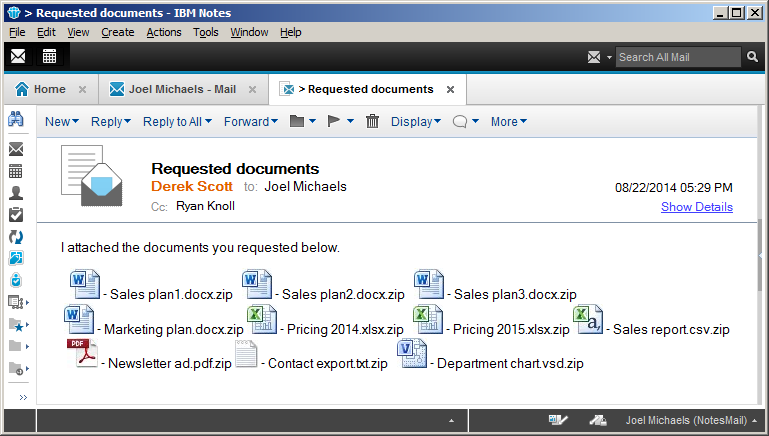
Task: Open contacts person icon in sidebar
Action: pos(16,193)
